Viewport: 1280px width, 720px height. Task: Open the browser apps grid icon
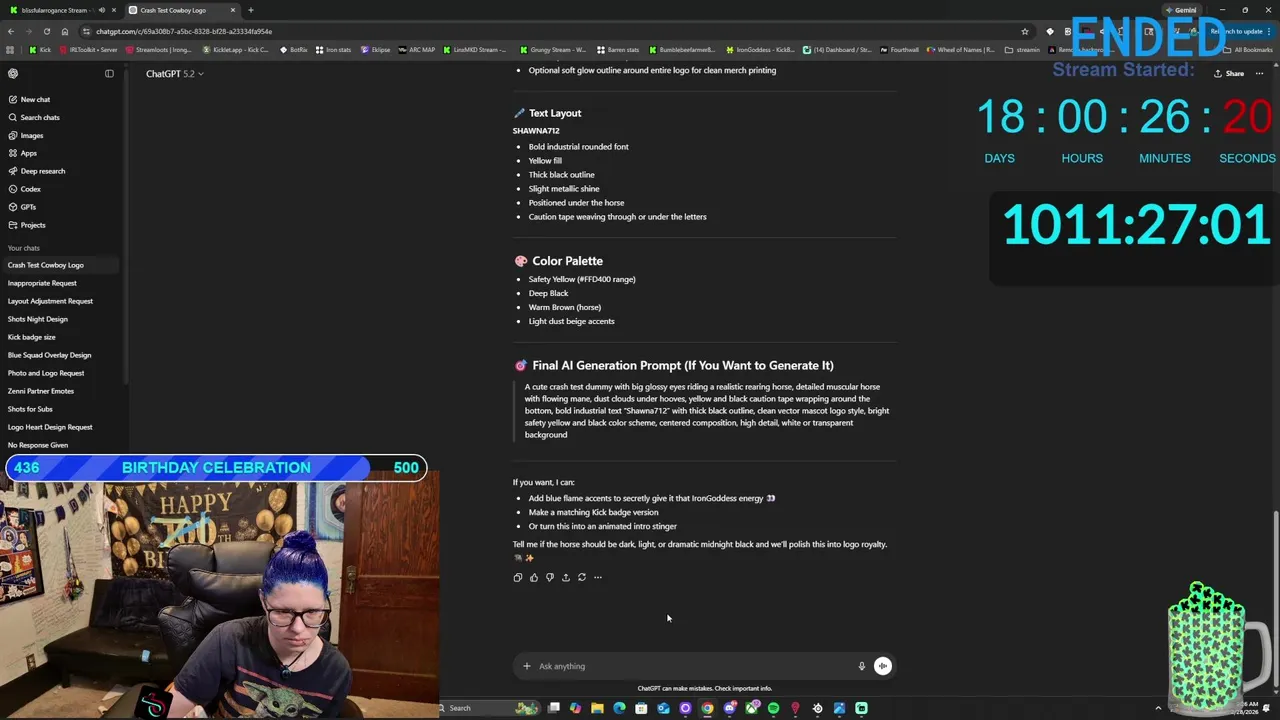pyautogui.click(x=10, y=49)
